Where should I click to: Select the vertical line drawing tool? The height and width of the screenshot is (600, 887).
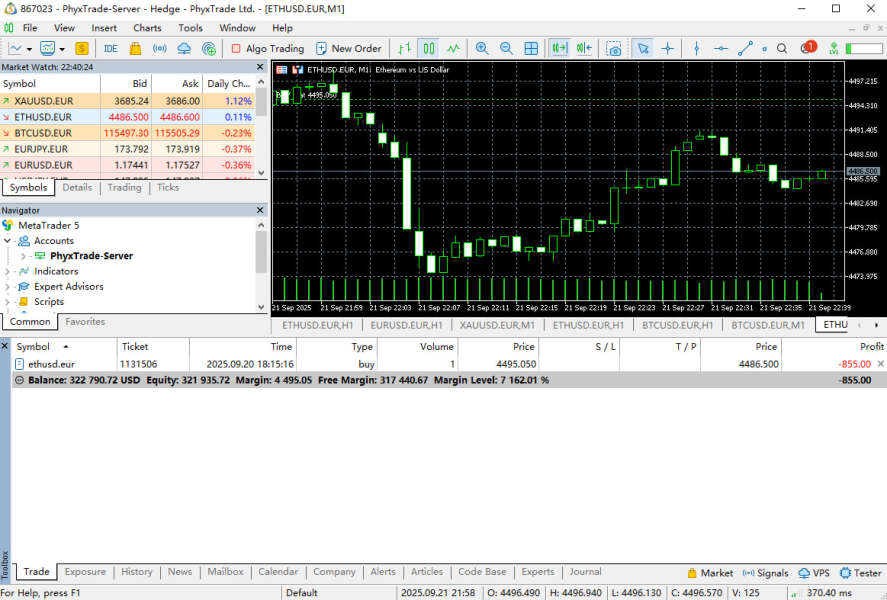(697, 48)
